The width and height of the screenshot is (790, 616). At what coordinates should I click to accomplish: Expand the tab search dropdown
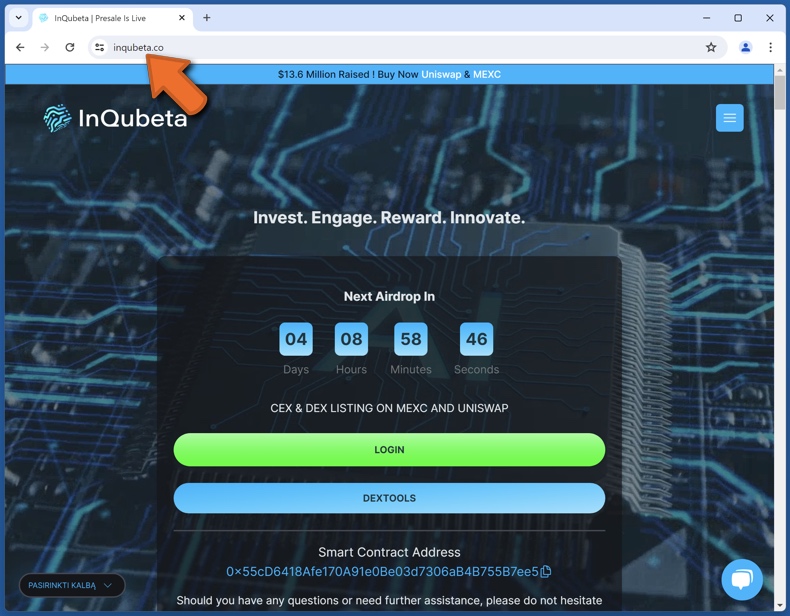tap(19, 18)
